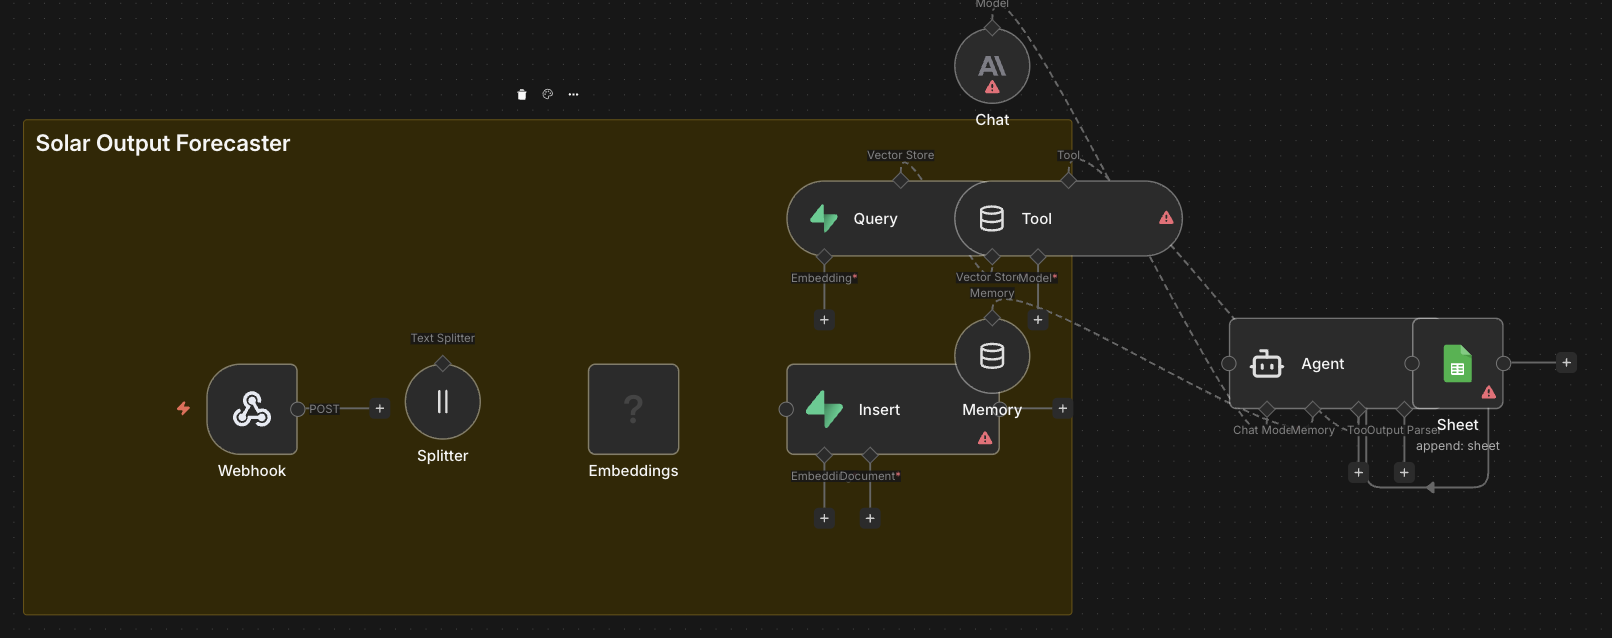Image resolution: width=1612 pixels, height=638 pixels.
Task: Add a node after Sheet output
Action: pyautogui.click(x=1567, y=363)
